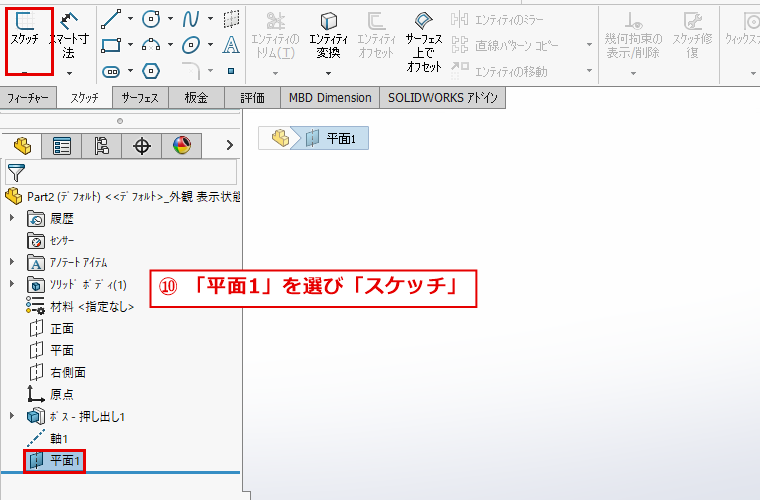Screen dimensions: 760x500
Task: Expand the 履歴 (History) folder
Action: pyautogui.click(x=12, y=218)
